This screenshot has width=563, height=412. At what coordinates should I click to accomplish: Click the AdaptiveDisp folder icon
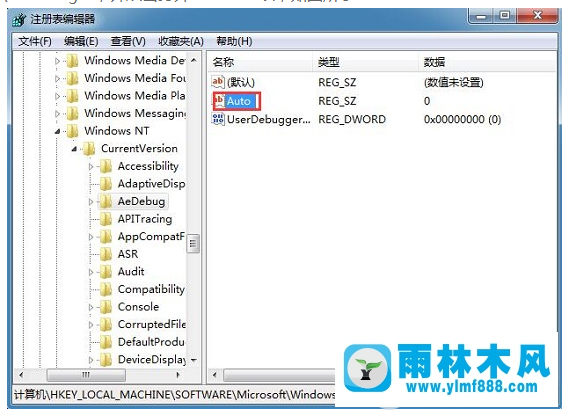pyautogui.click(x=106, y=184)
